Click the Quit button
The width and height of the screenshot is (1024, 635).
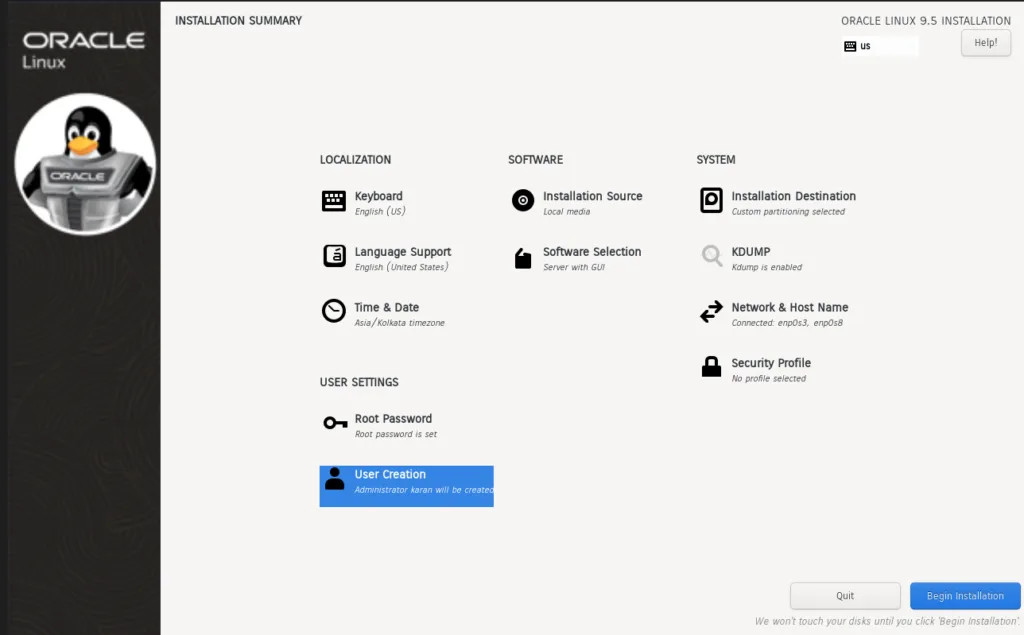(844, 596)
